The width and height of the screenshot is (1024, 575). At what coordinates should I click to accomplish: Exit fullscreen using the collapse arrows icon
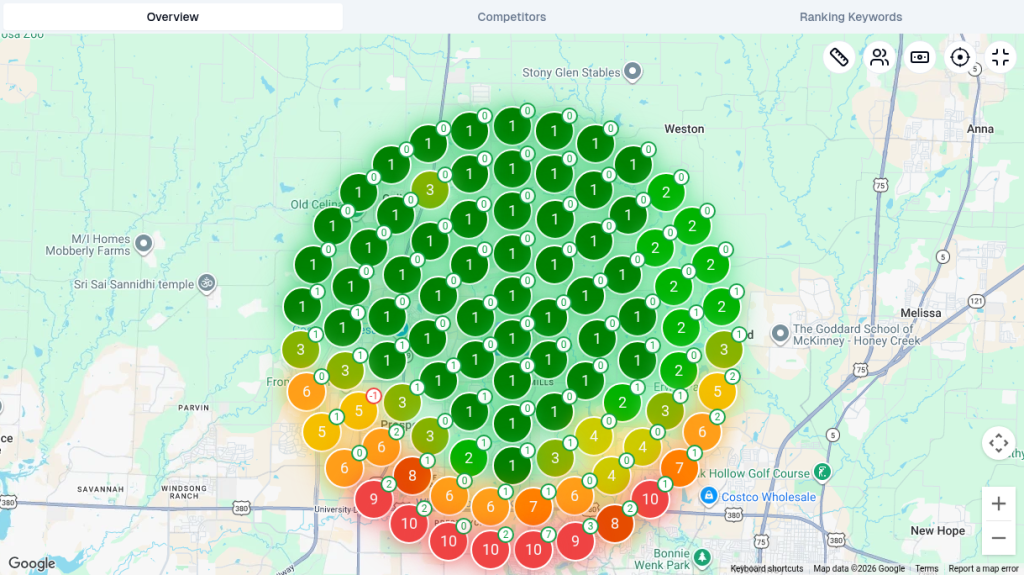click(1000, 58)
